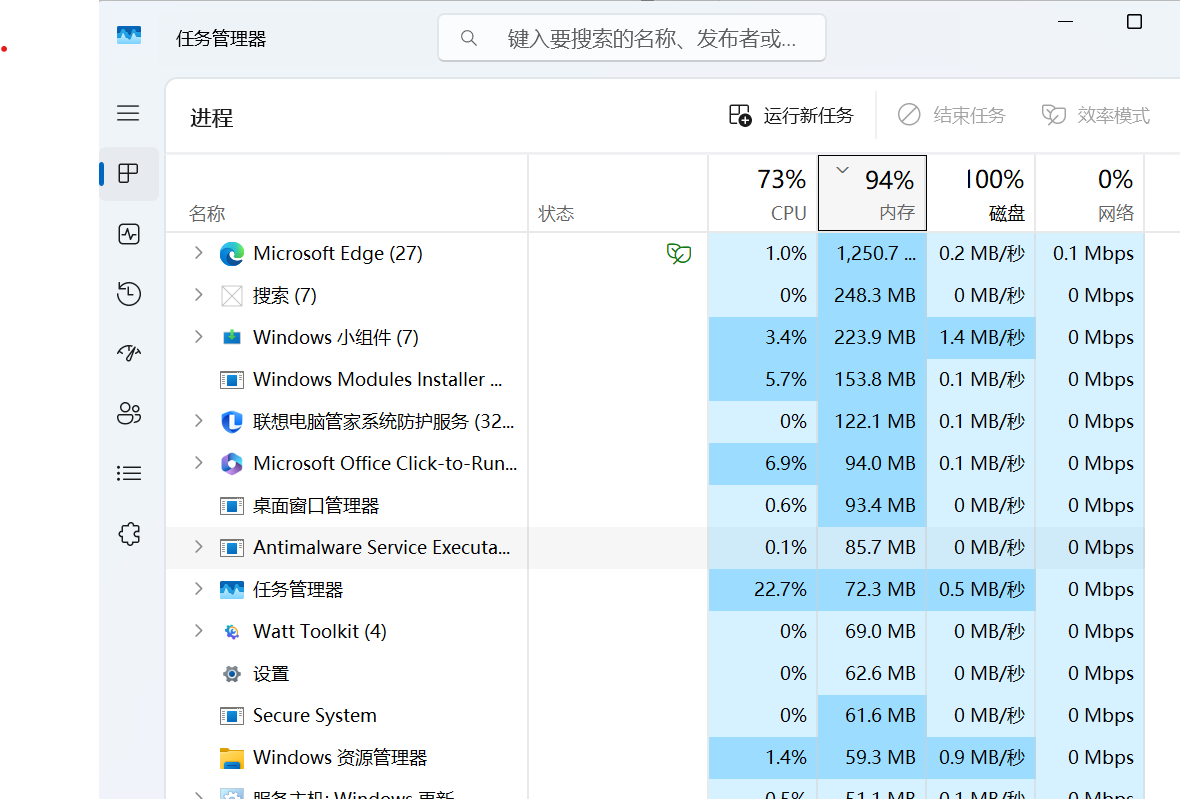Click the 0.1 Mbps network cell
The height and width of the screenshot is (799, 1180).
click(1090, 253)
